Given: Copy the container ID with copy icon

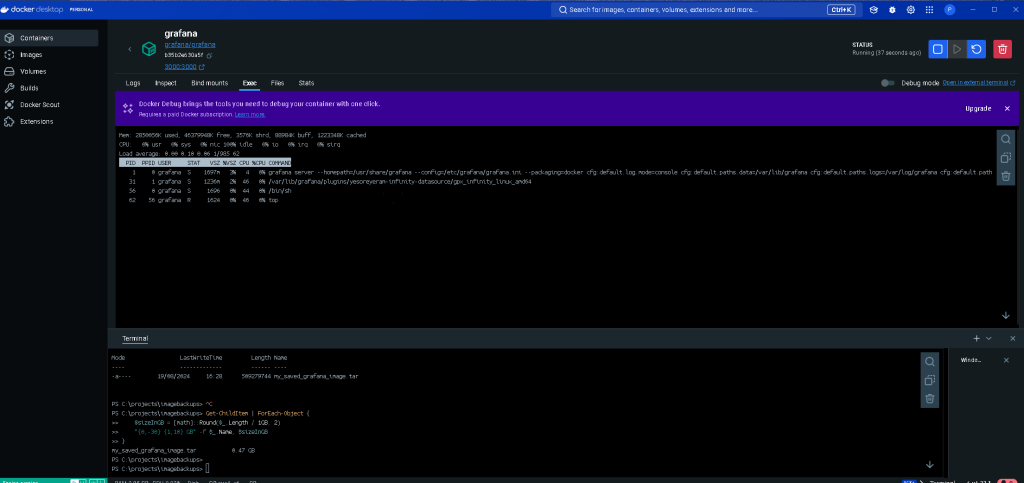Looking at the screenshot, I should pos(210,55).
